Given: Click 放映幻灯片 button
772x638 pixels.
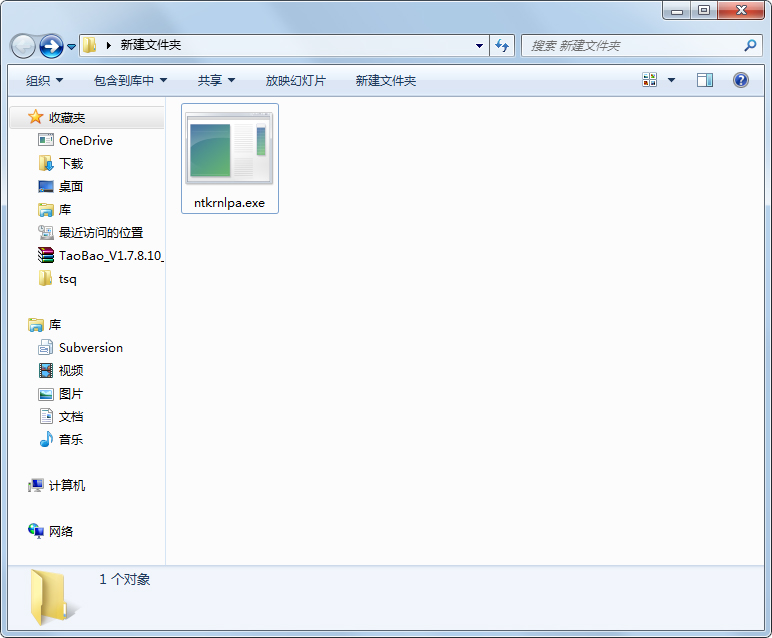Looking at the screenshot, I should (x=295, y=80).
